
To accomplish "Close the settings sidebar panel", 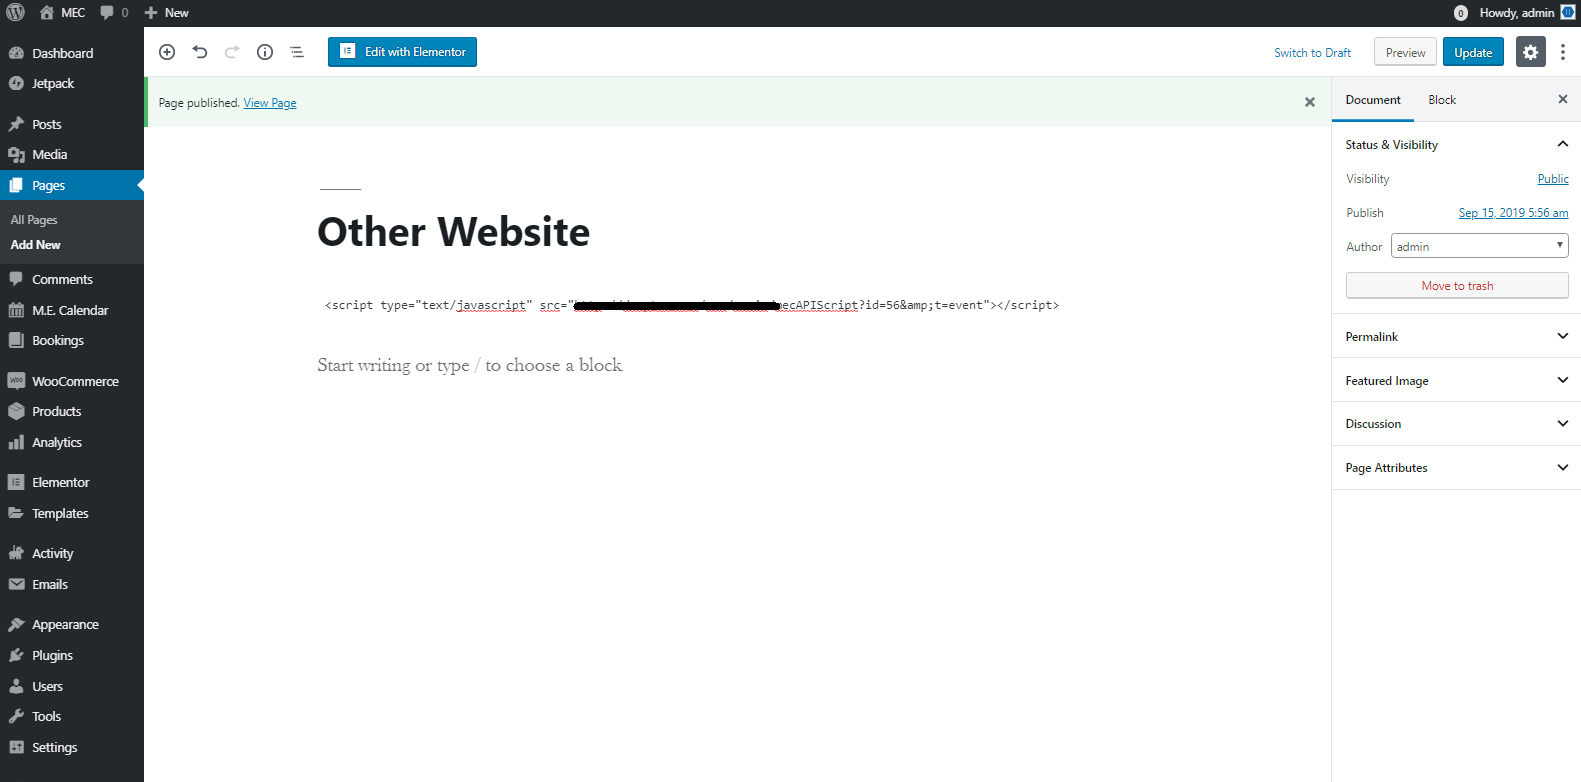I will click(1563, 99).
